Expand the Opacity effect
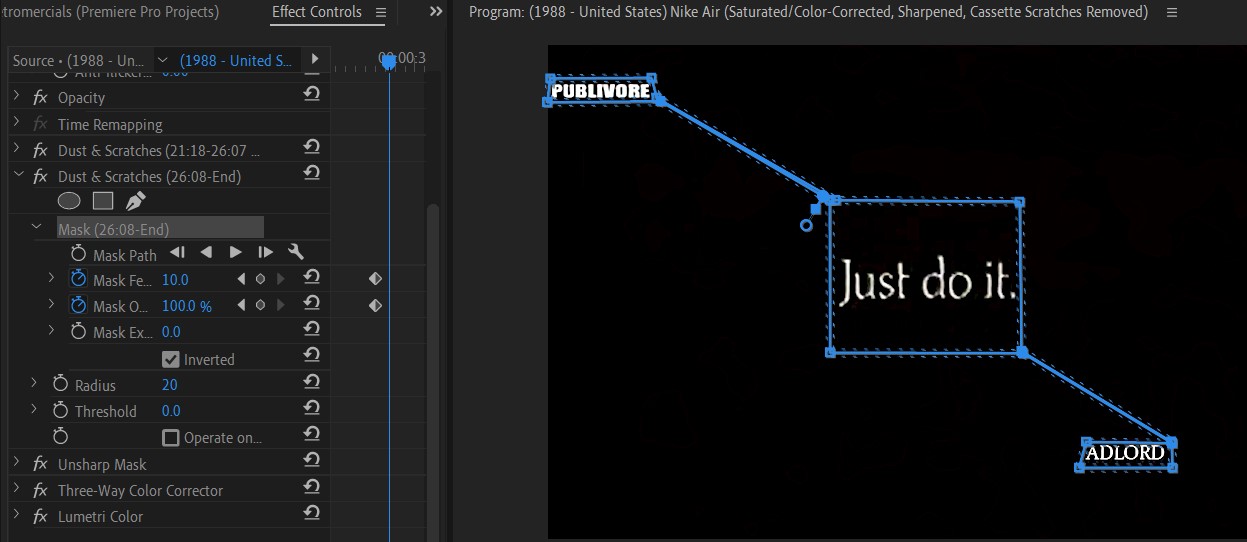 (x=16, y=97)
